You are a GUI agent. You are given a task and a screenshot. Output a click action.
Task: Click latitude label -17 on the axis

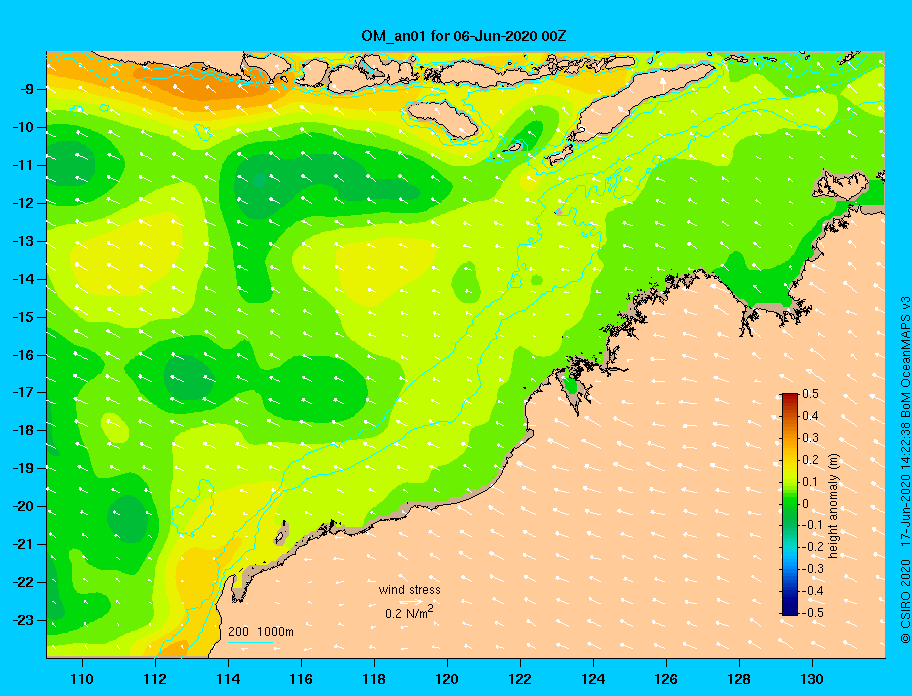point(23,392)
